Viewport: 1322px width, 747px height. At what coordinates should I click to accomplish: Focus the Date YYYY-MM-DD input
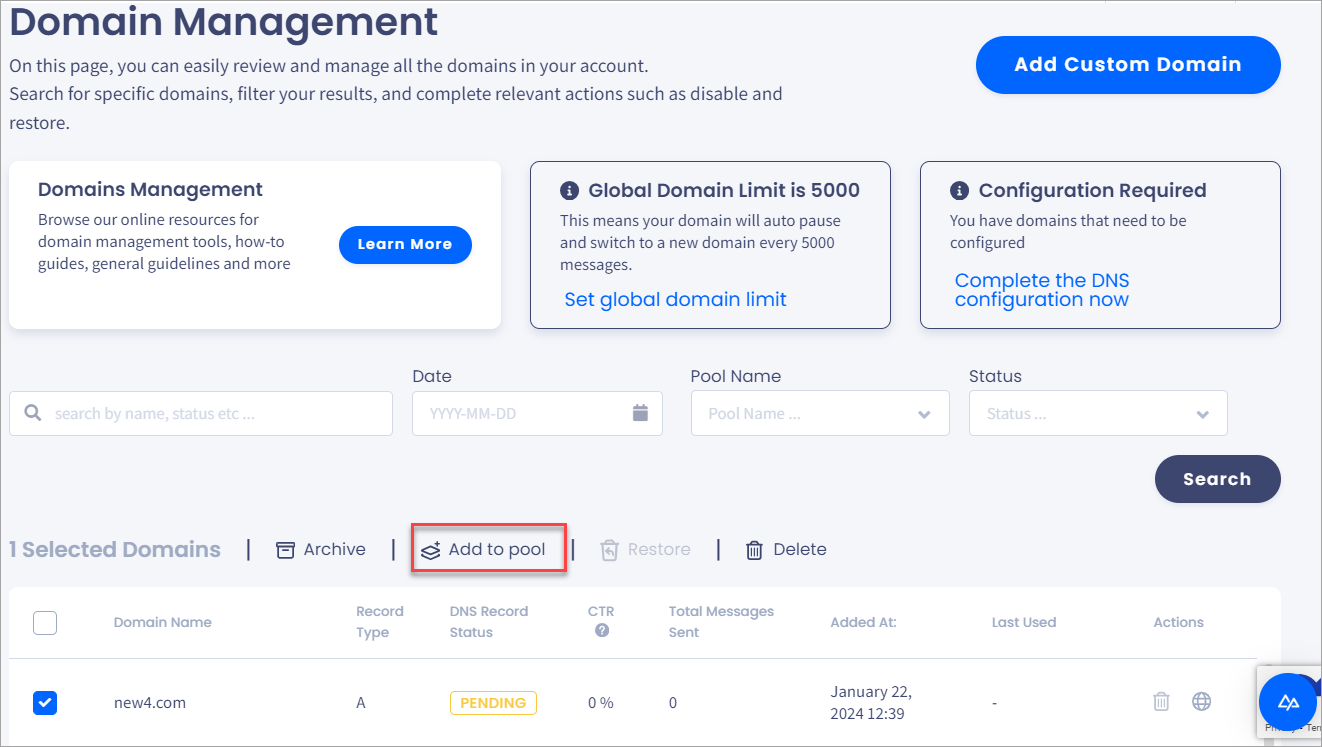(x=537, y=413)
